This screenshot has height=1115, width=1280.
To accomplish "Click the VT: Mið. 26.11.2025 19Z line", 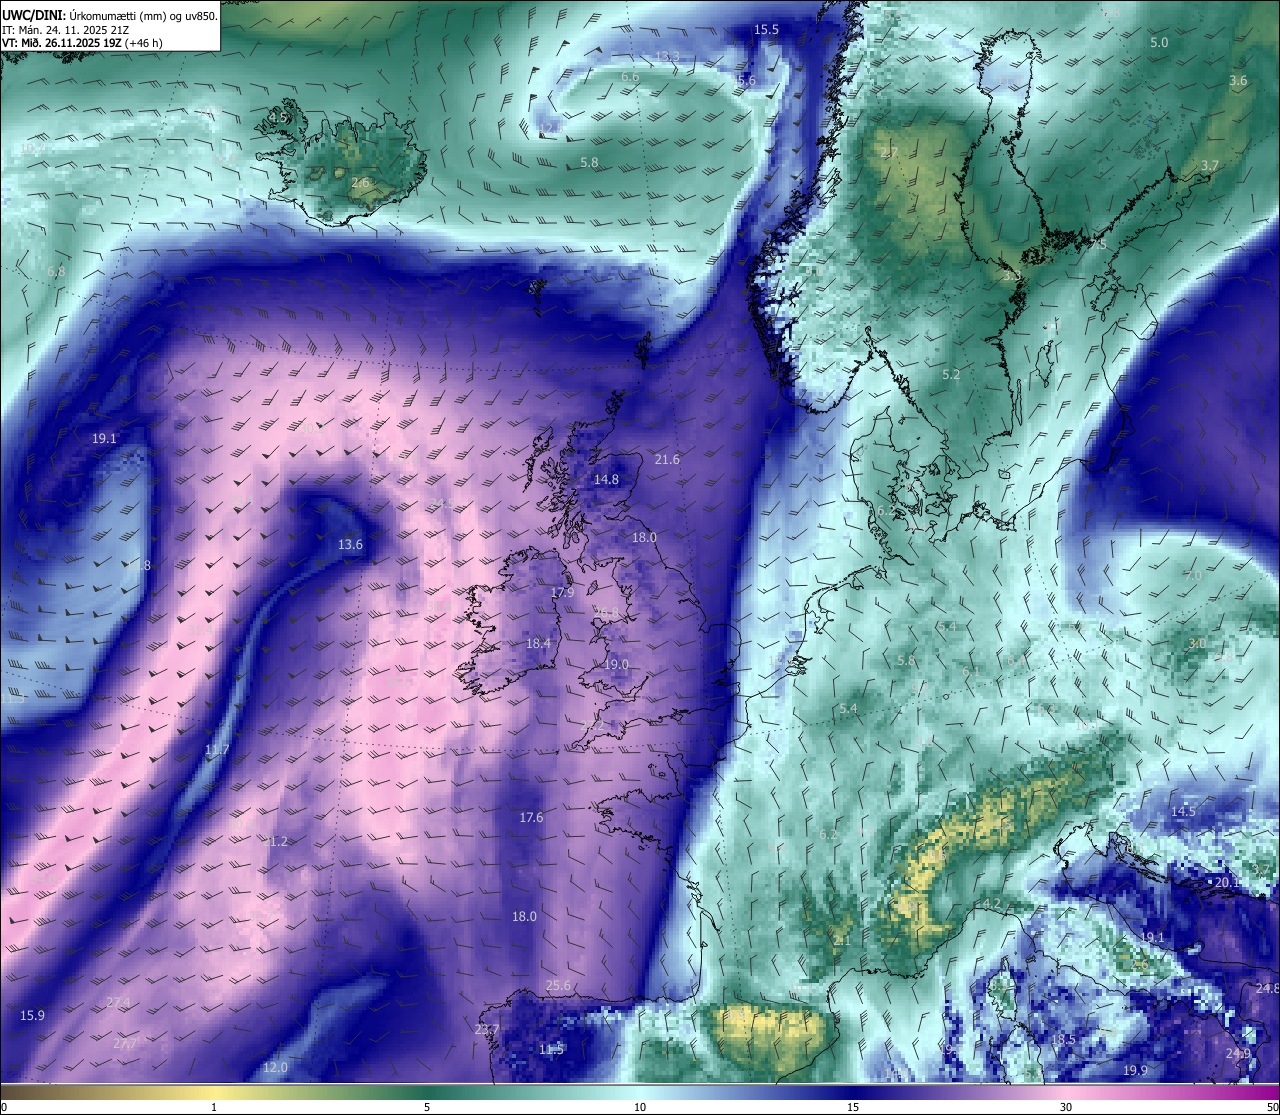I will (82, 43).
